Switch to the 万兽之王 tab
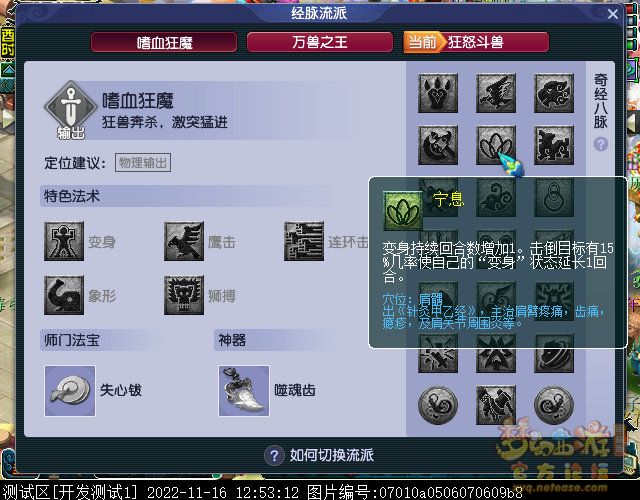Viewport: 640px width, 500px height. (320, 42)
